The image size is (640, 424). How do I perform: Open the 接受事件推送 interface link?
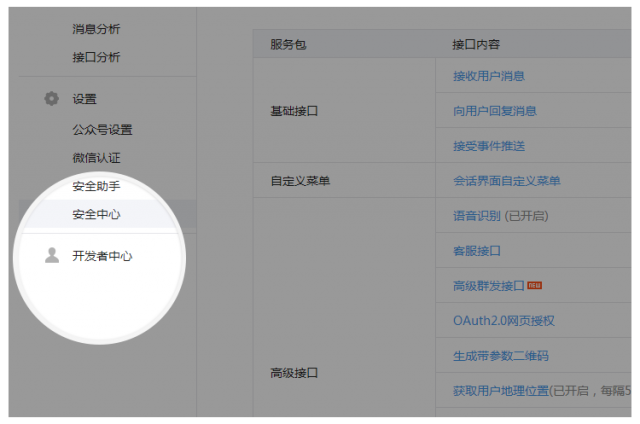[x=488, y=146]
